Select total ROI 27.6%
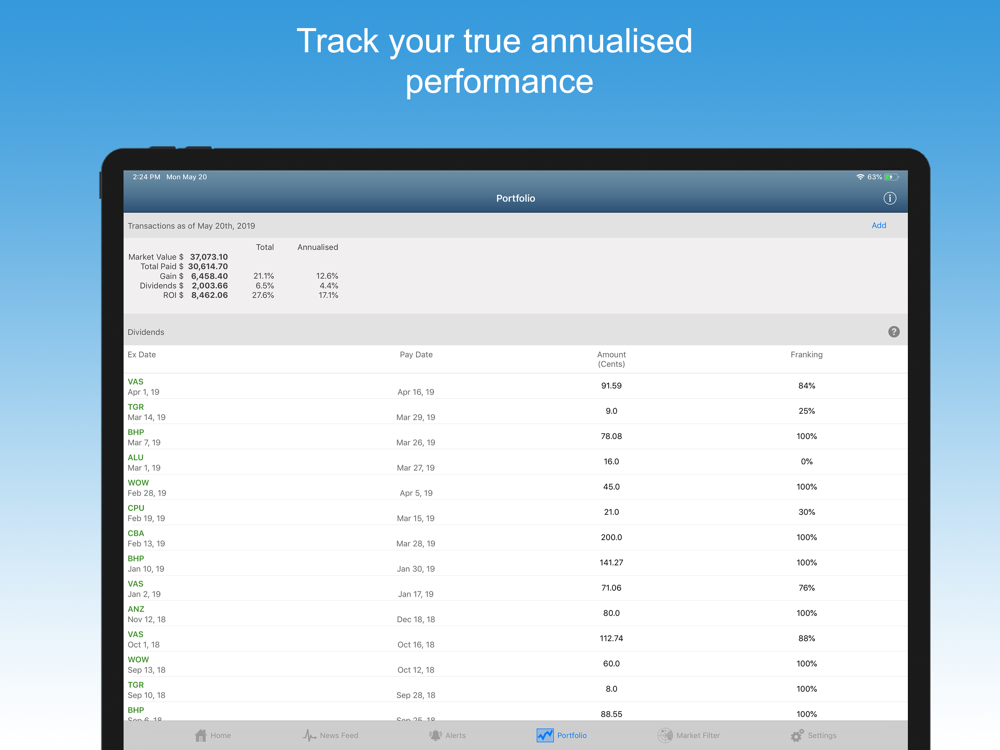The image size is (1000, 750). click(x=263, y=295)
